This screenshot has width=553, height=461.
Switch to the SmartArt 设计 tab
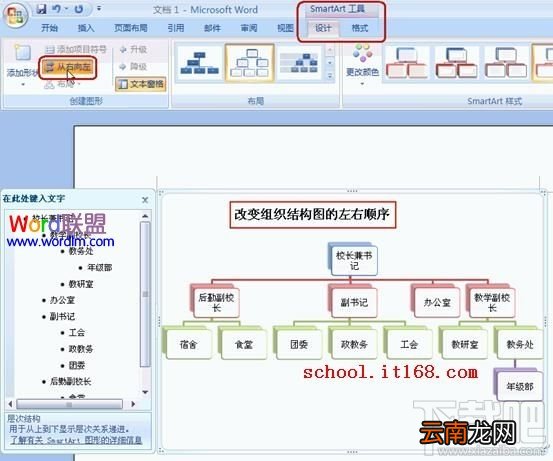pos(323,28)
